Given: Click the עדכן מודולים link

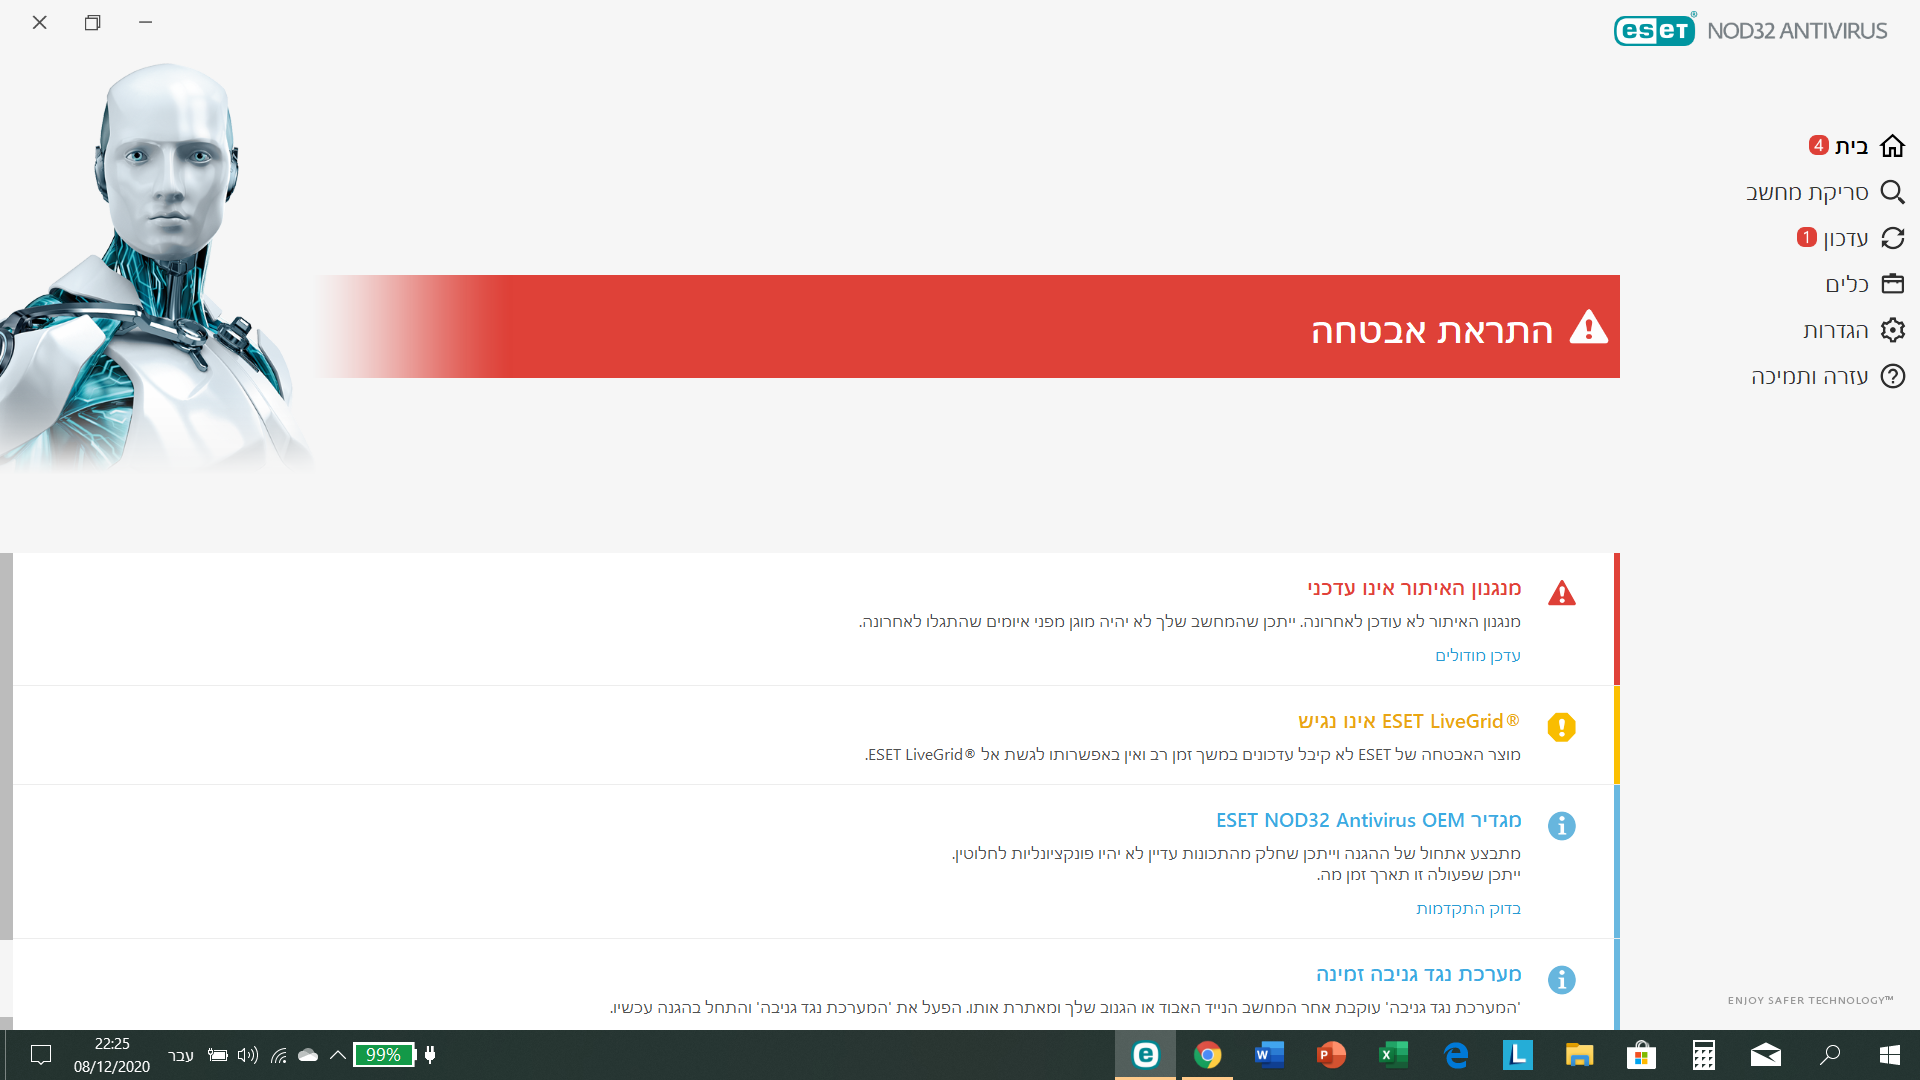Looking at the screenshot, I should click(1477, 656).
